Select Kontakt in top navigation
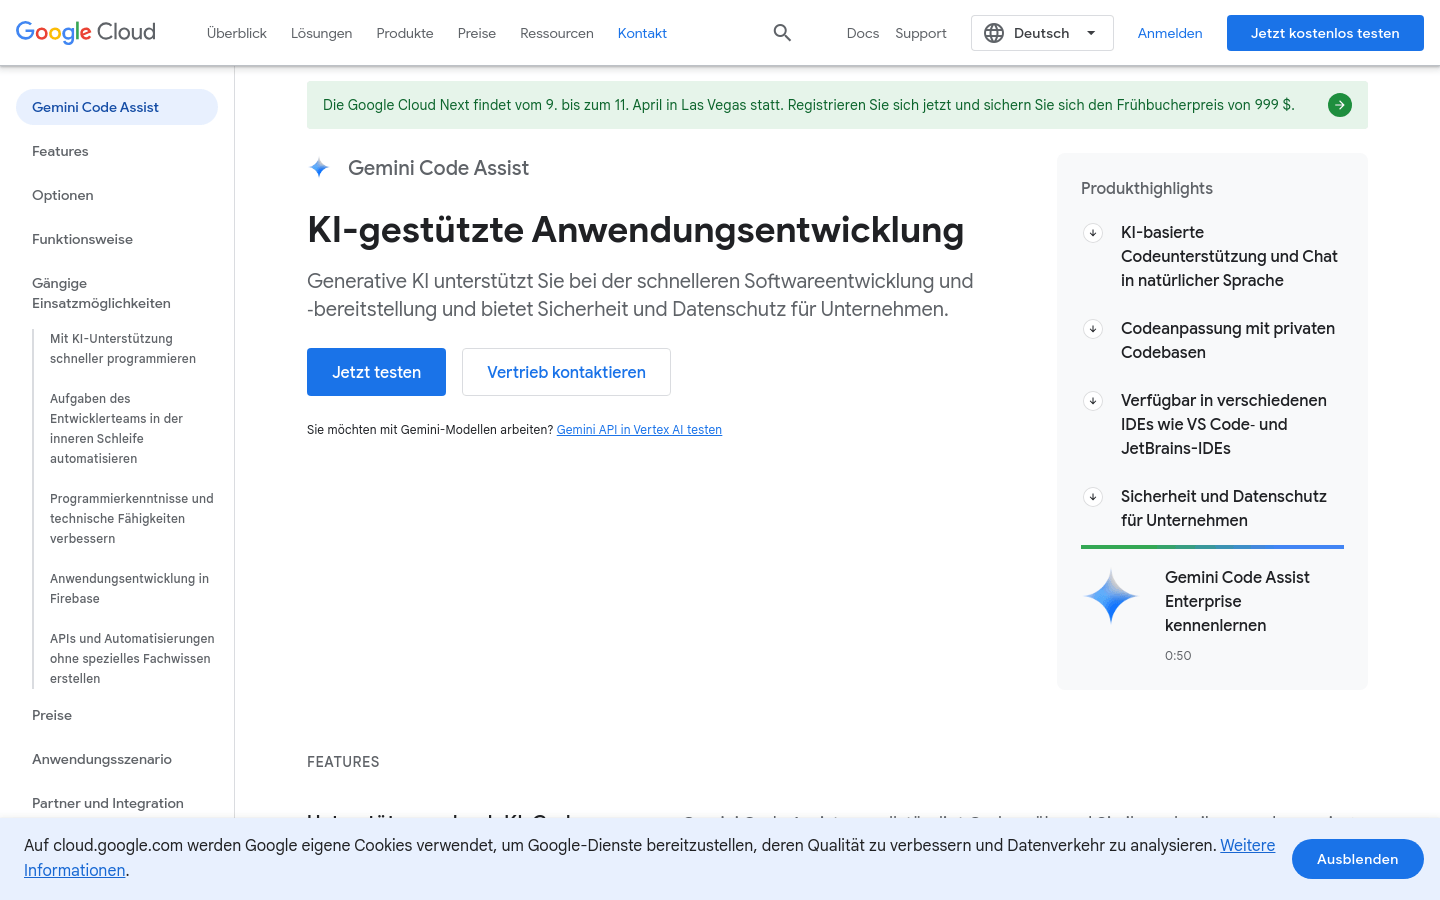The height and width of the screenshot is (900, 1440). coord(642,33)
